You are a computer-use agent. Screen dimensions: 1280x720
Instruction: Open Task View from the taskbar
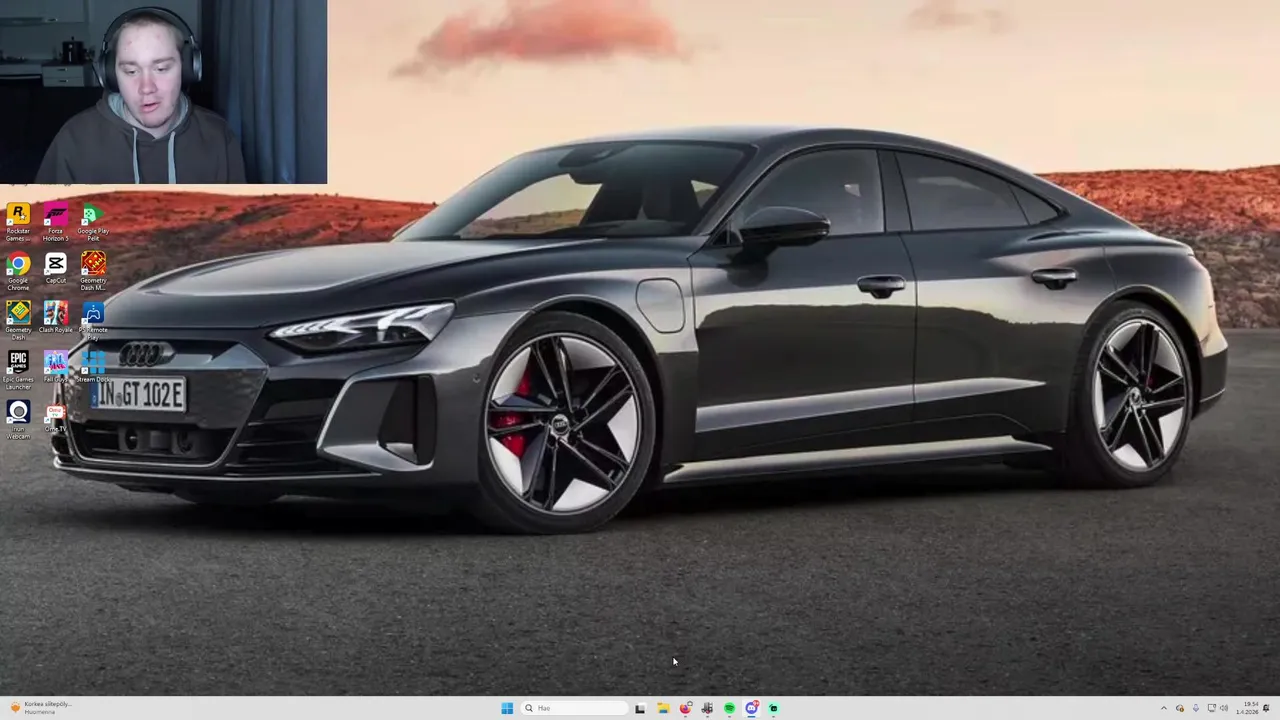pos(640,708)
